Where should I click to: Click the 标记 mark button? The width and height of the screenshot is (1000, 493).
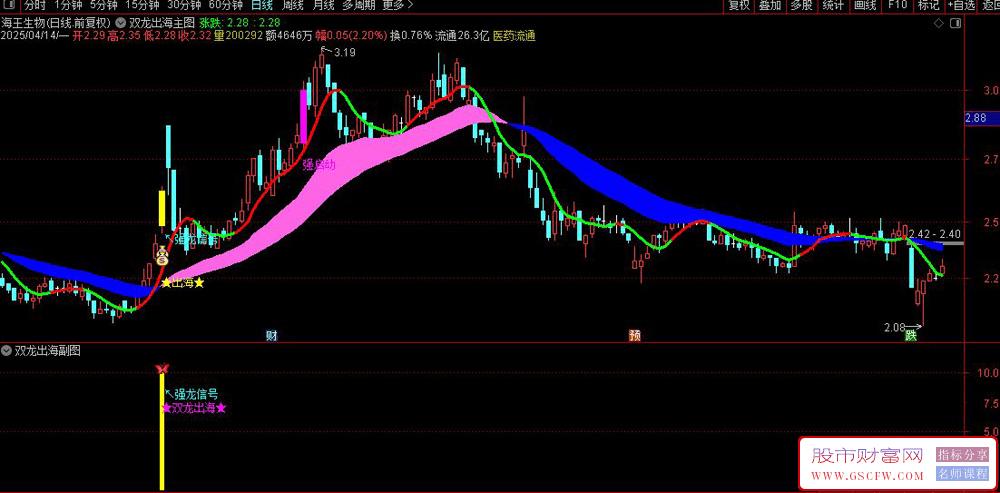tap(928, 6)
